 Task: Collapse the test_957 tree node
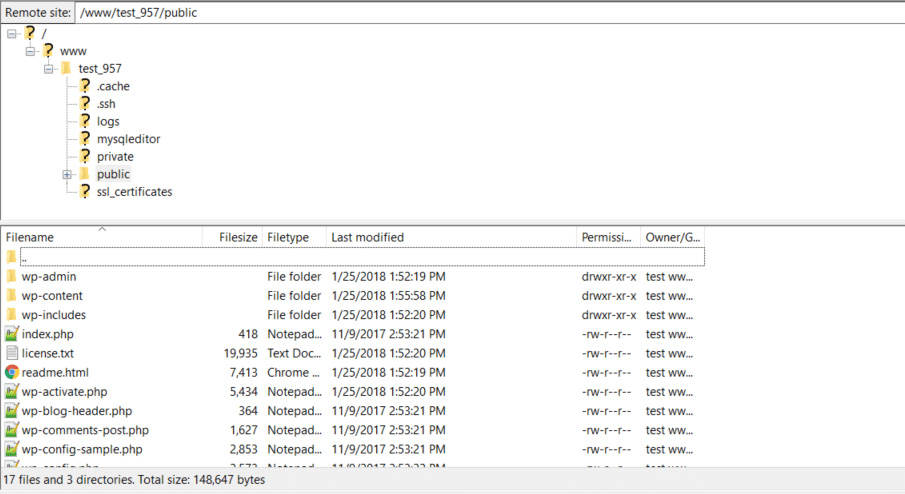tap(48, 69)
